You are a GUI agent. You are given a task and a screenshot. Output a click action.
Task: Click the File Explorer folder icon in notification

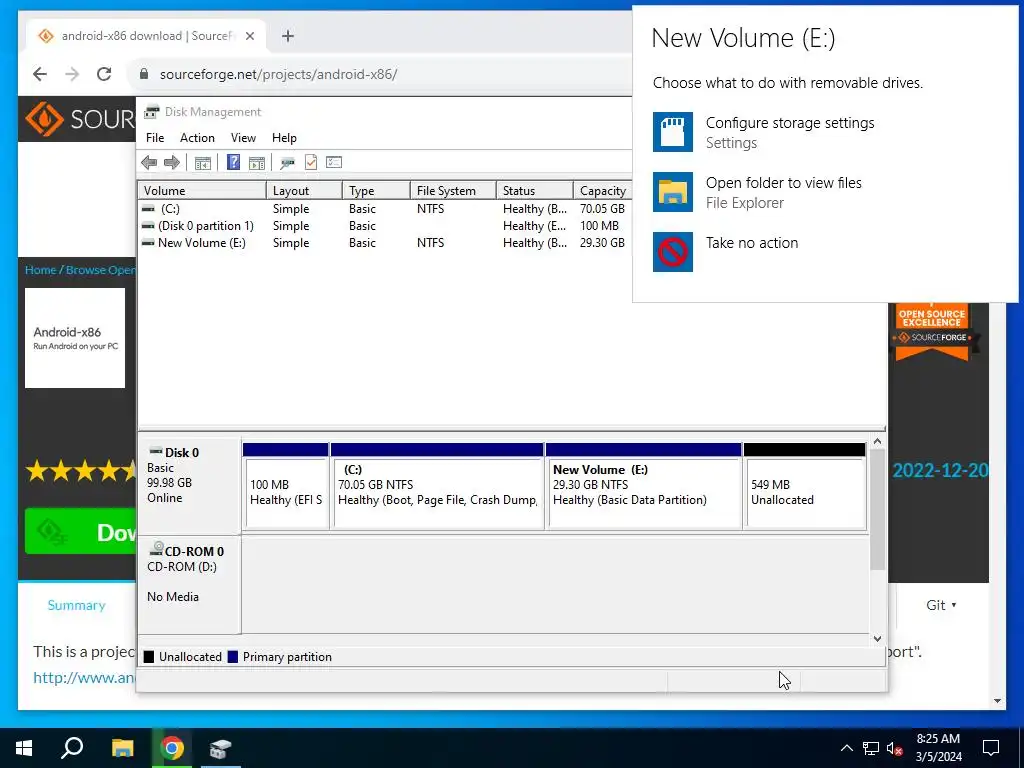[673, 192]
